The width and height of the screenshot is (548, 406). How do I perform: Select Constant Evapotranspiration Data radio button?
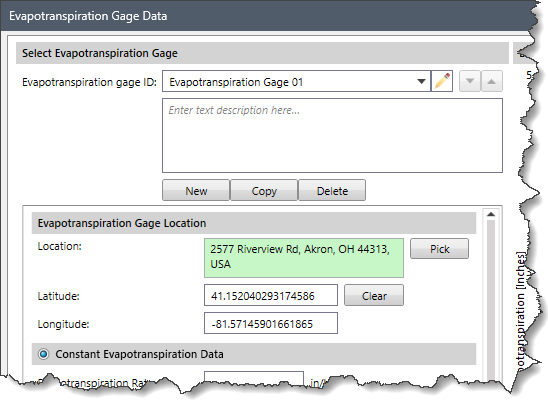click(44, 354)
